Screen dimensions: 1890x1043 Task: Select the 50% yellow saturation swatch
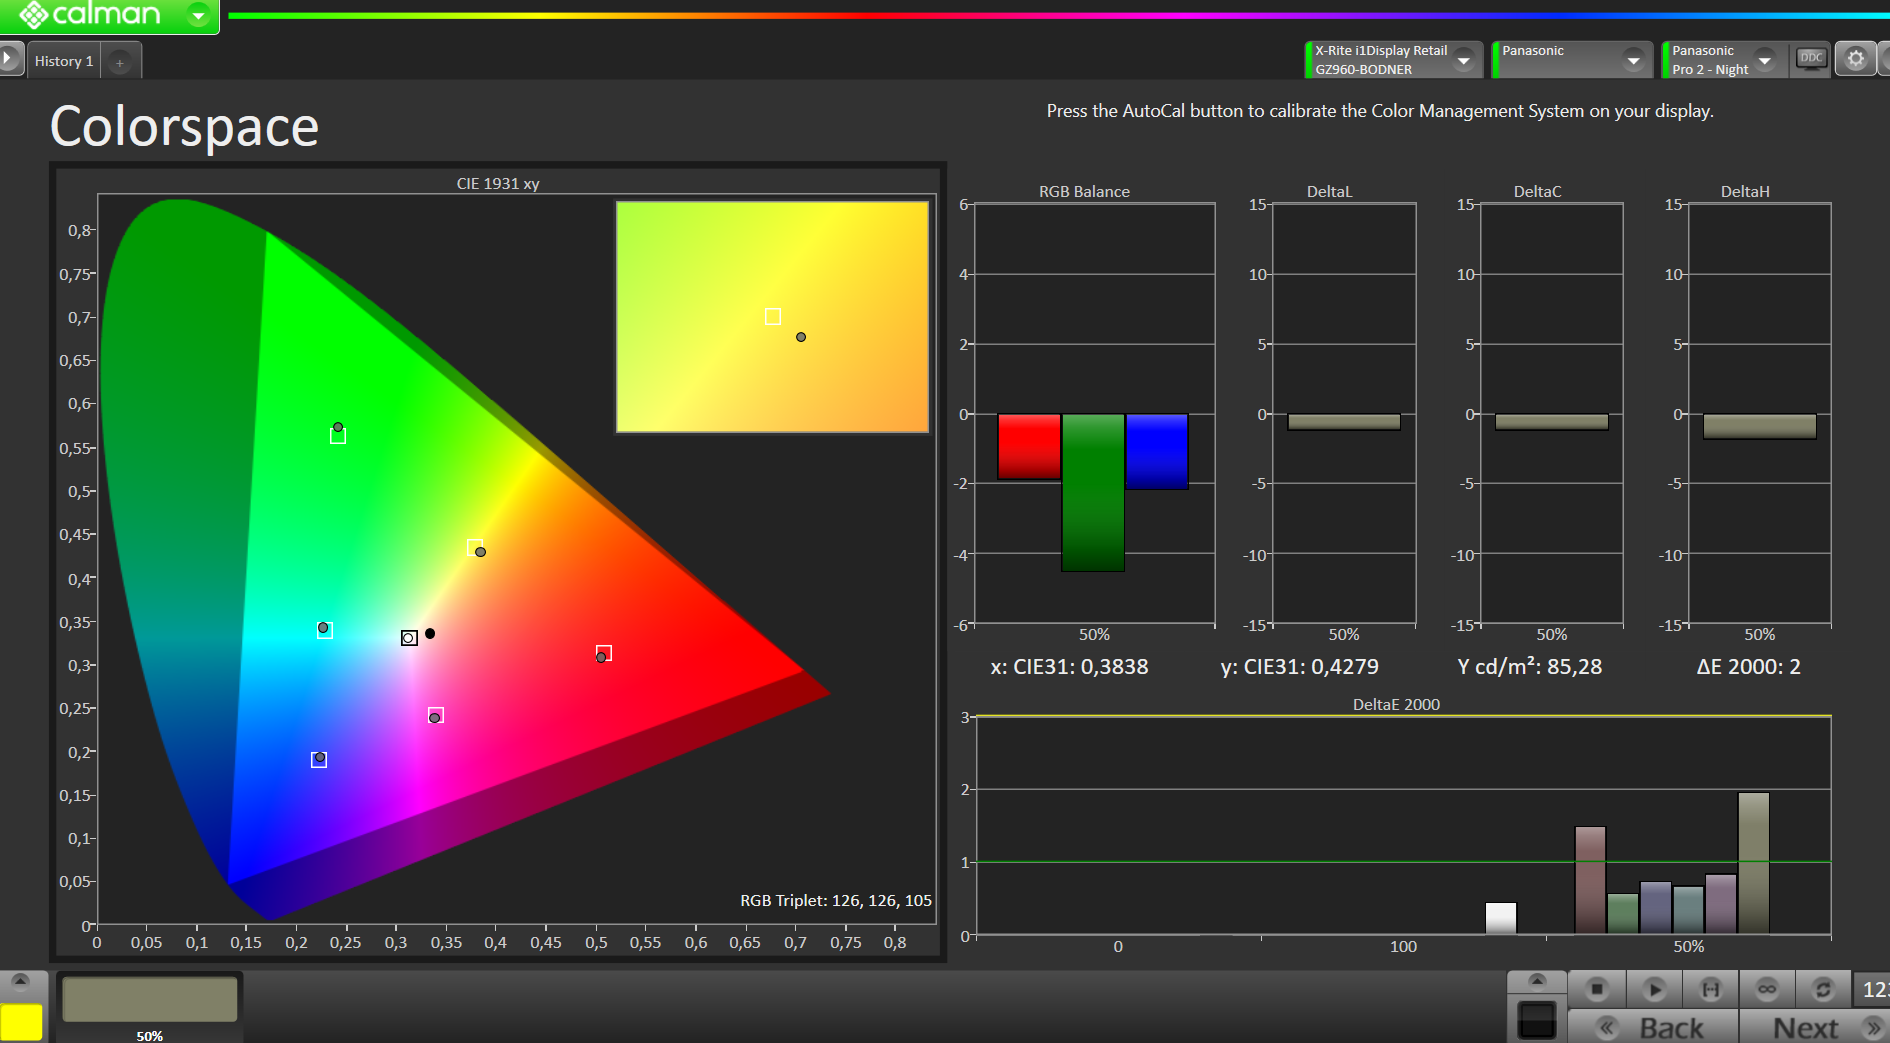point(150,1000)
